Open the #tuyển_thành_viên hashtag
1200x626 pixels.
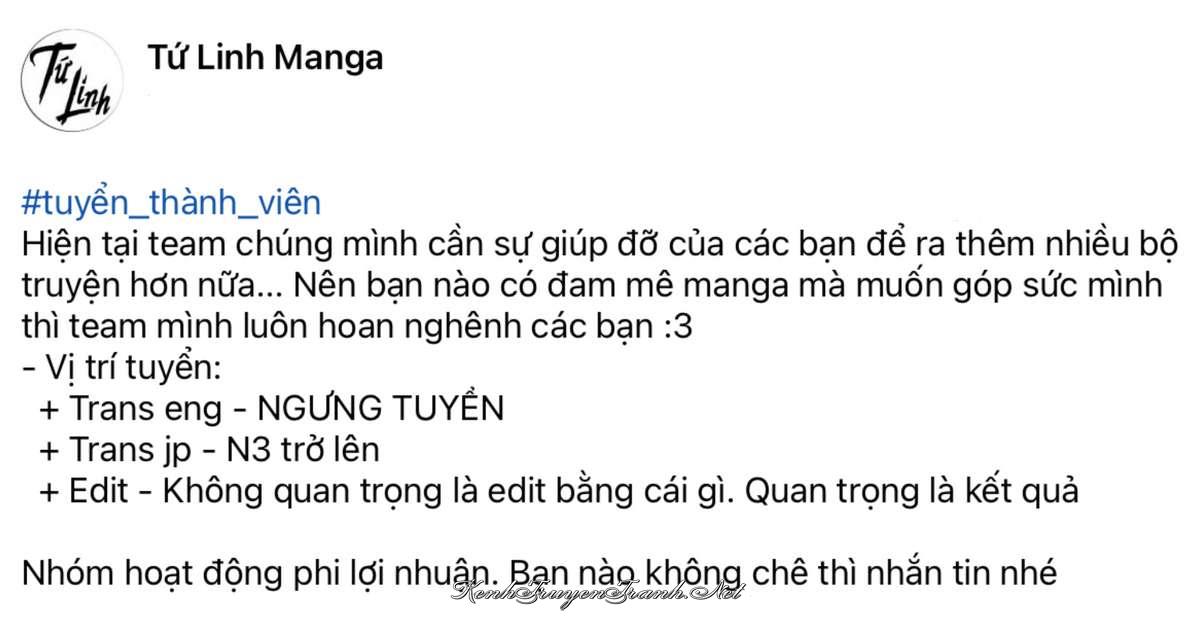[x=171, y=204]
